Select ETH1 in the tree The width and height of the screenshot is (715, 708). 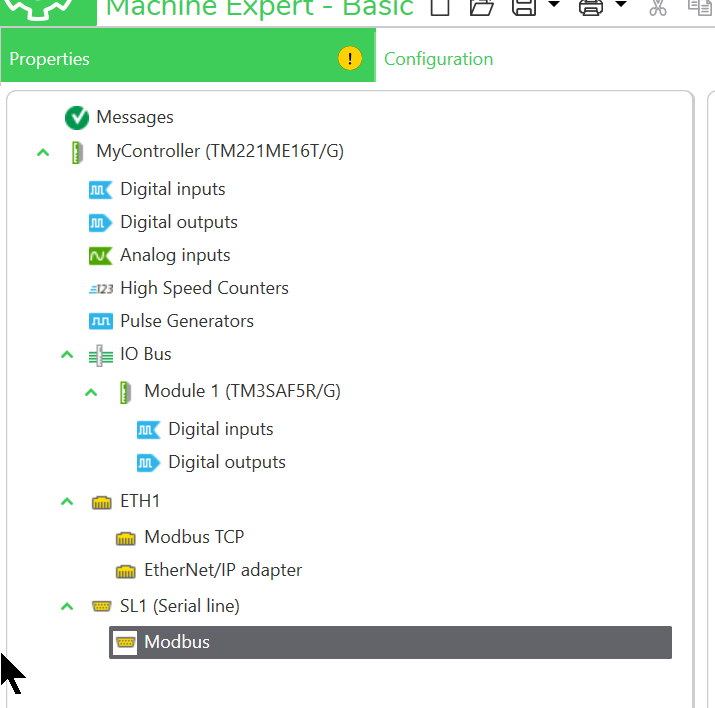click(x=140, y=501)
